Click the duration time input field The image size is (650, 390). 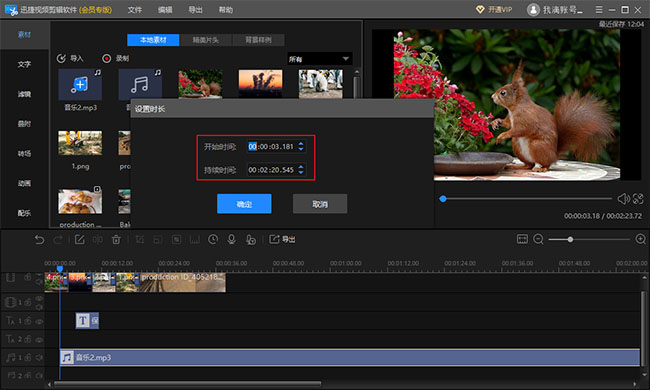click(x=276, y=170)
